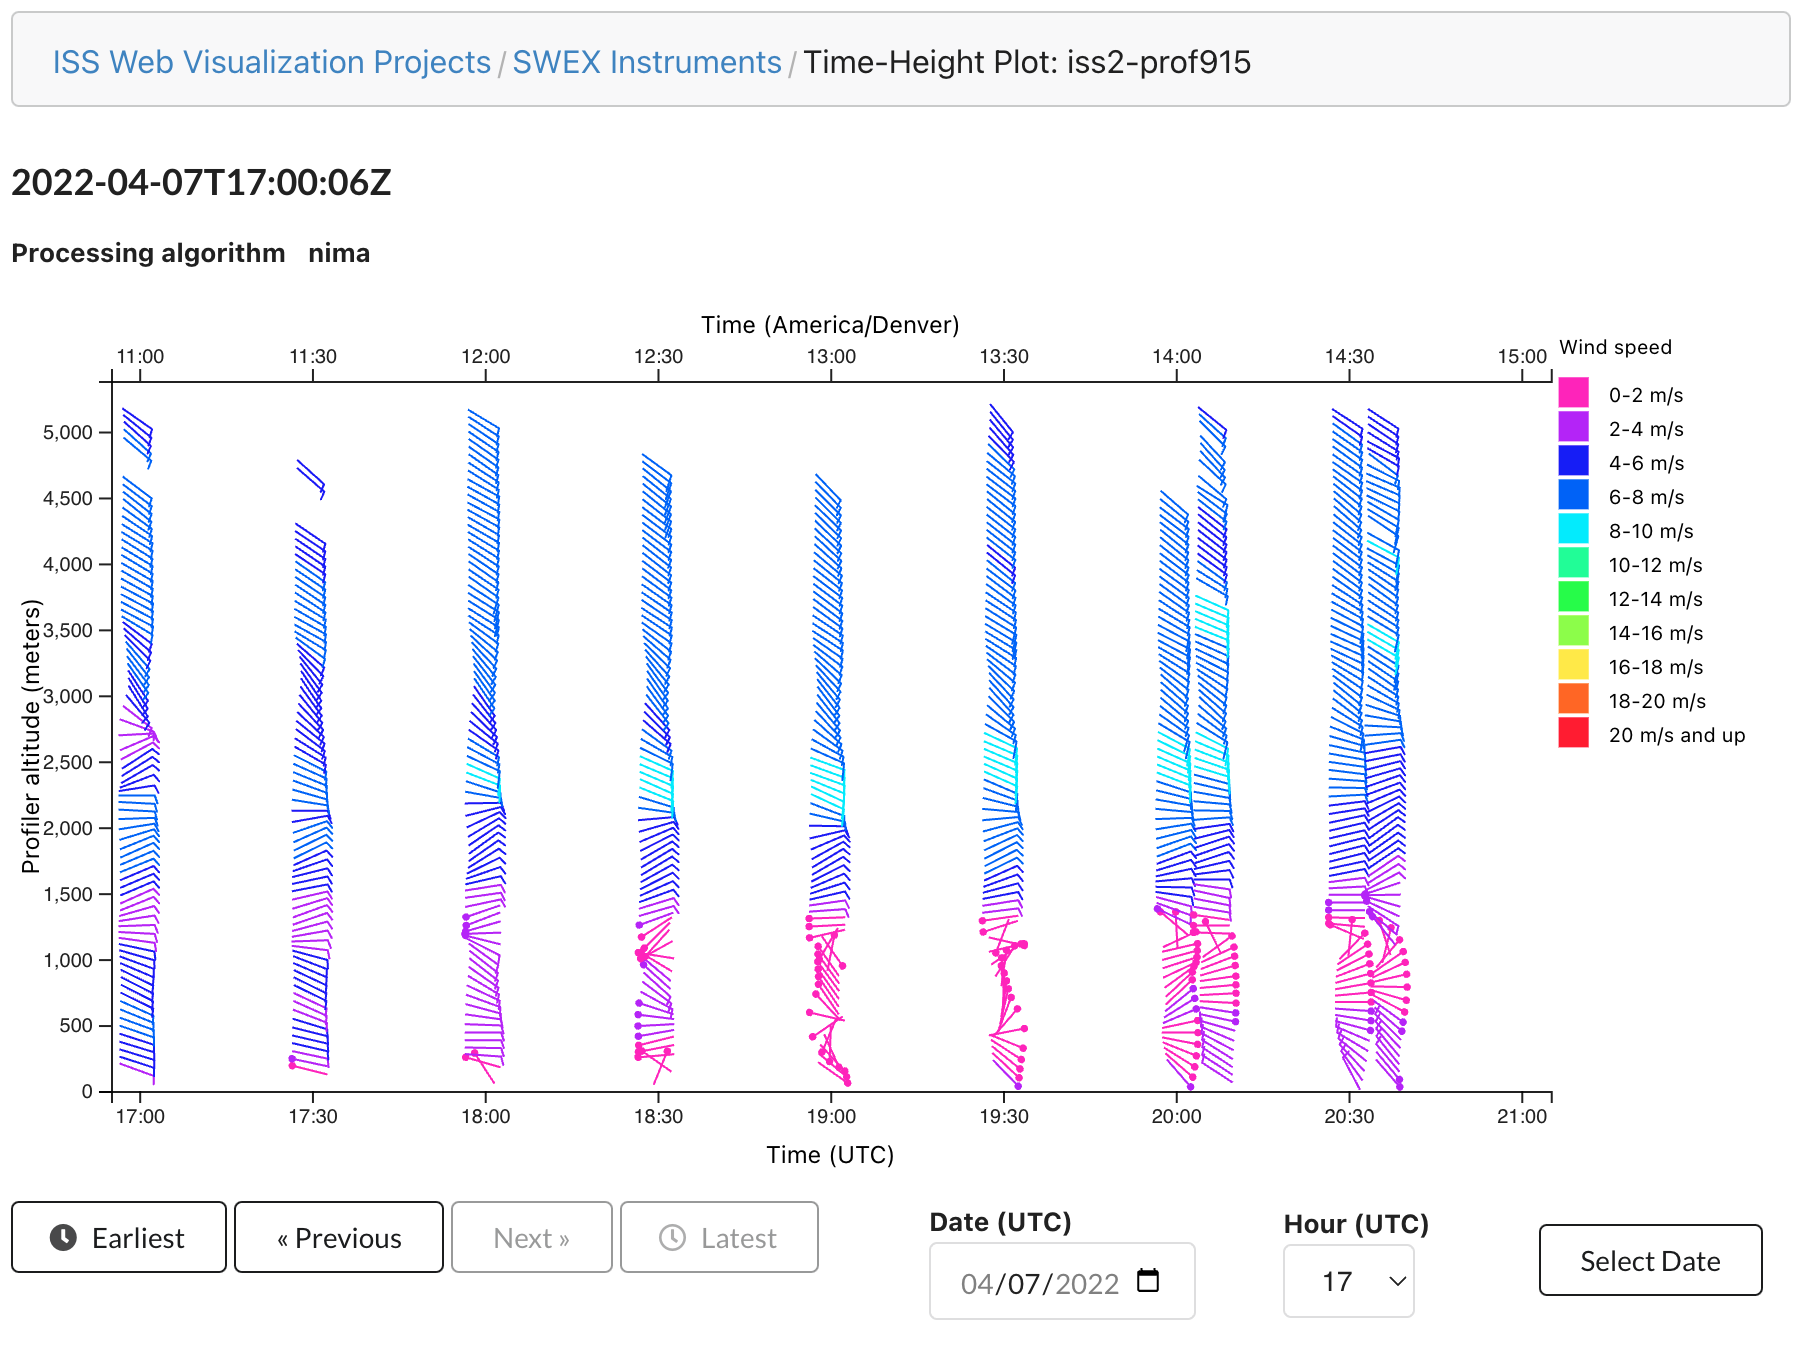Image resolution: width=1804 pixels, height=1352 pixels.
Task: Click the 4-6 m/s blue legend swatch
Action: (1573, 461)
